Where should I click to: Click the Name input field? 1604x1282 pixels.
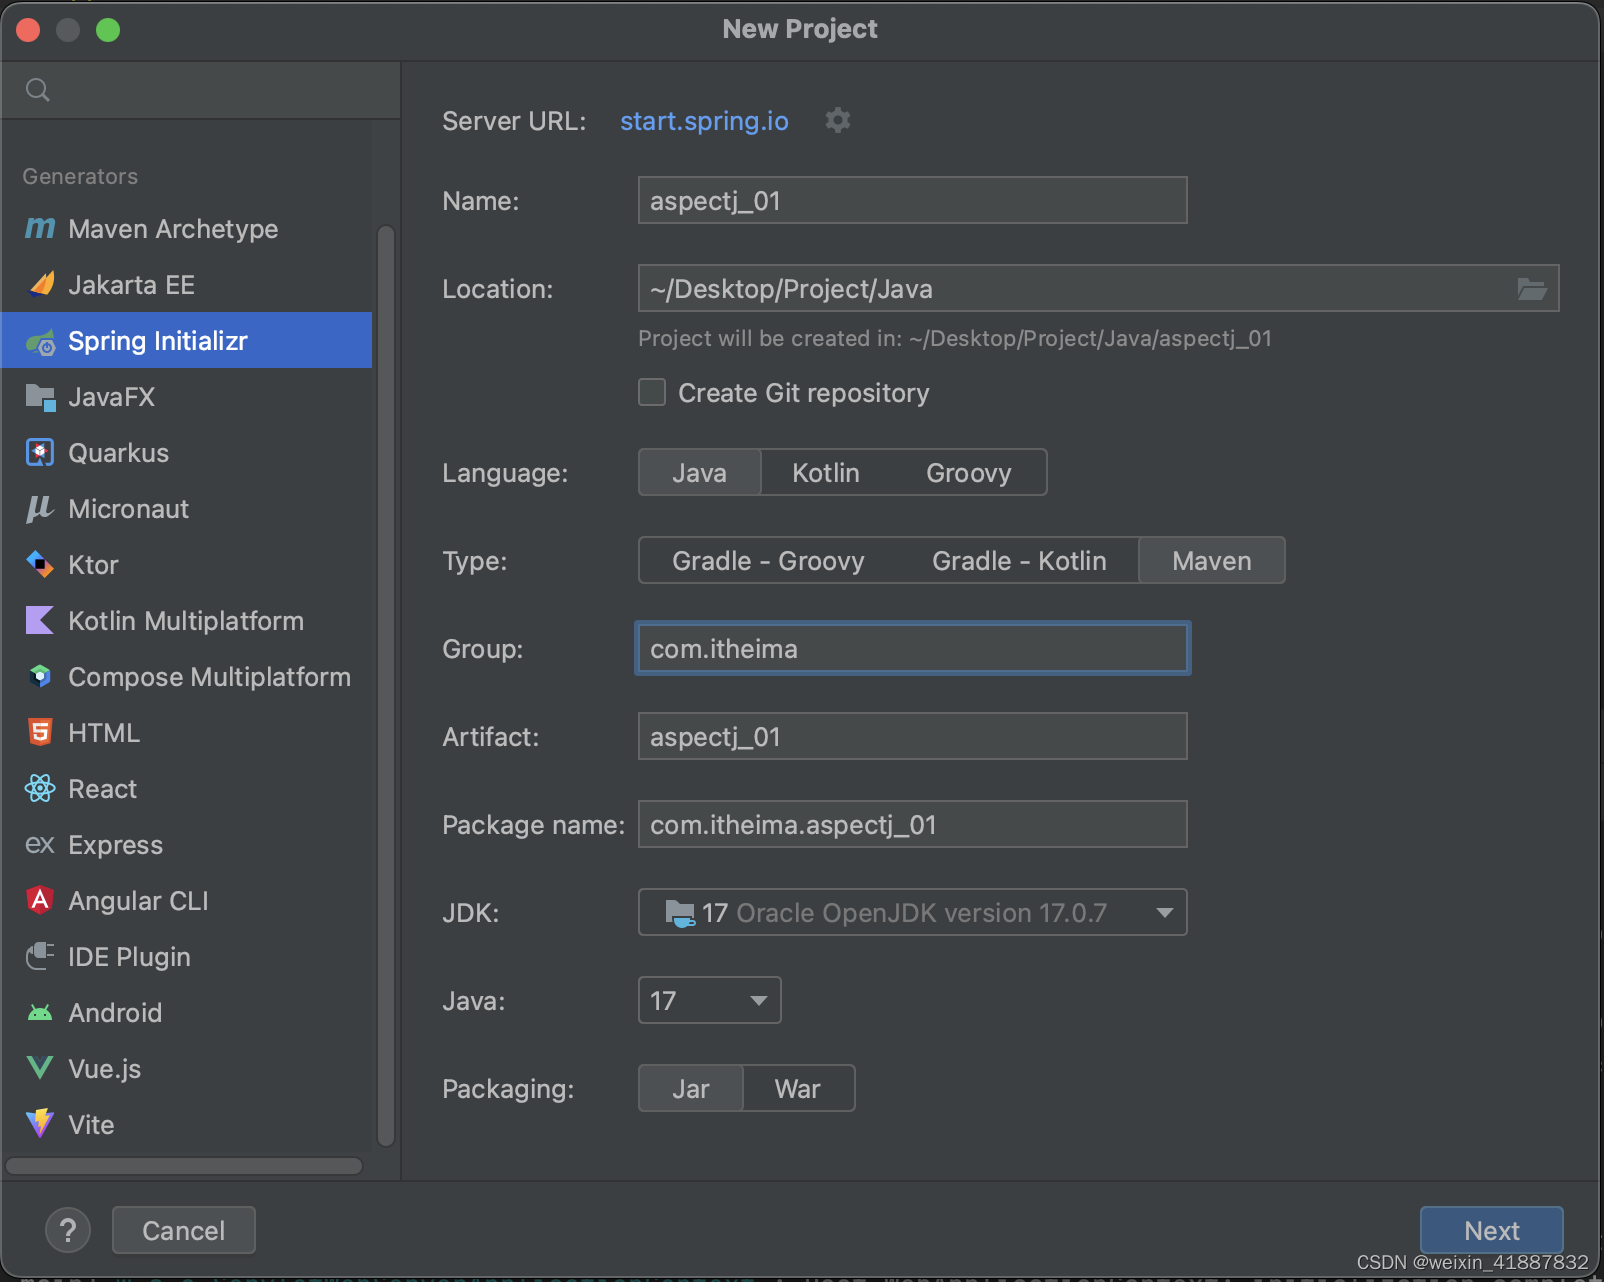[x=913, y=200]
